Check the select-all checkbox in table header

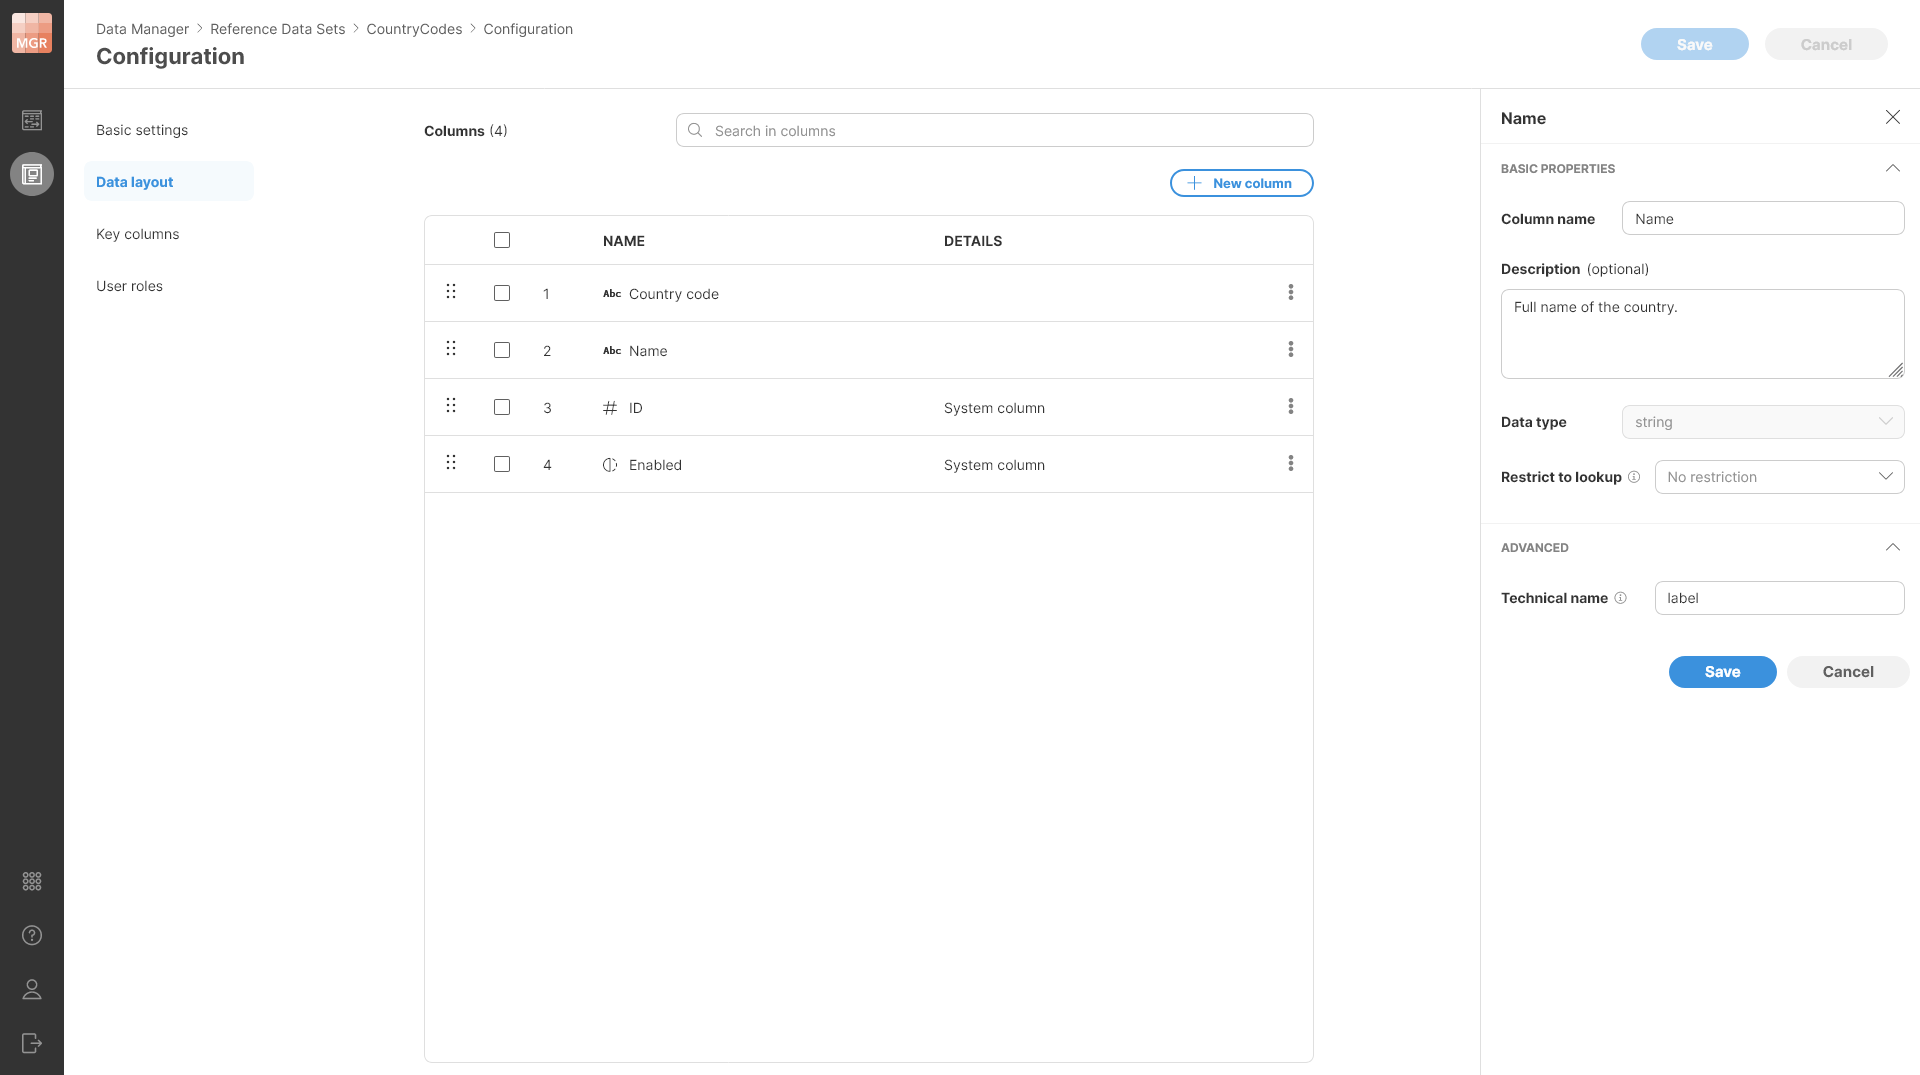click(x=502, y=240)
